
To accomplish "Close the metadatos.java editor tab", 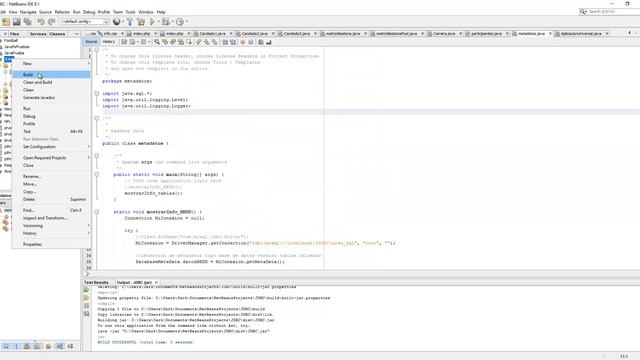I will click(x=550, y=33).
